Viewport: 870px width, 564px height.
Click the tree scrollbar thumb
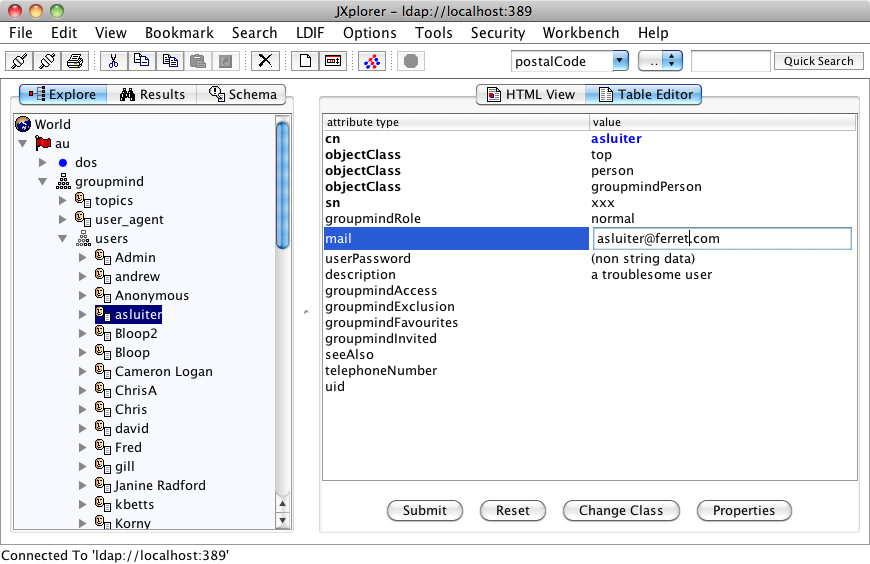coord(282,185)
